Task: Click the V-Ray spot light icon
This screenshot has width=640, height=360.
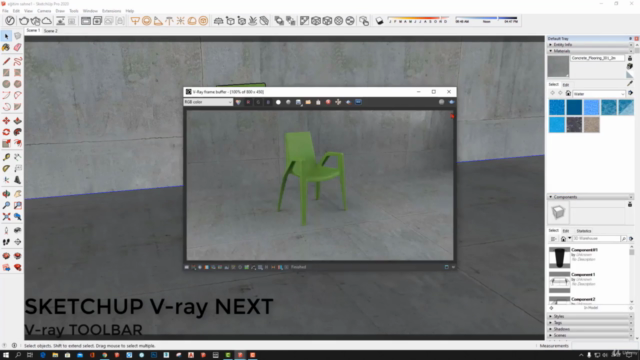Action: [158, 21]
